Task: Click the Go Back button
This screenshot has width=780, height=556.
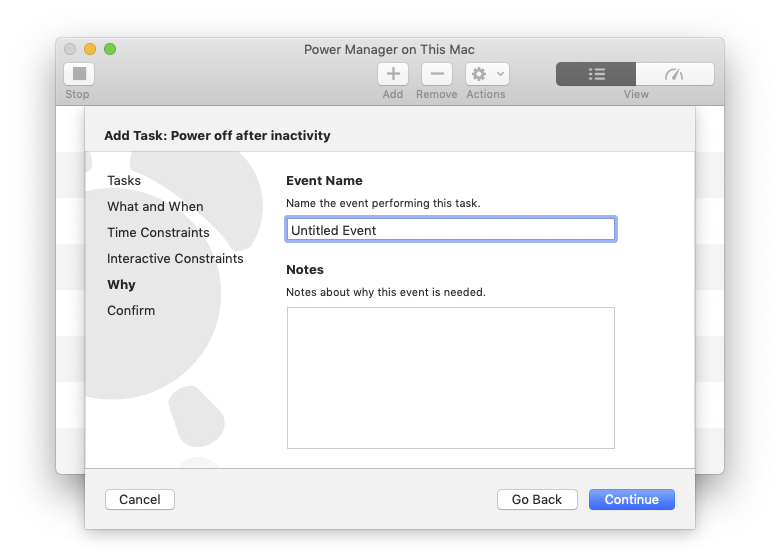Action: coord(537,499)
